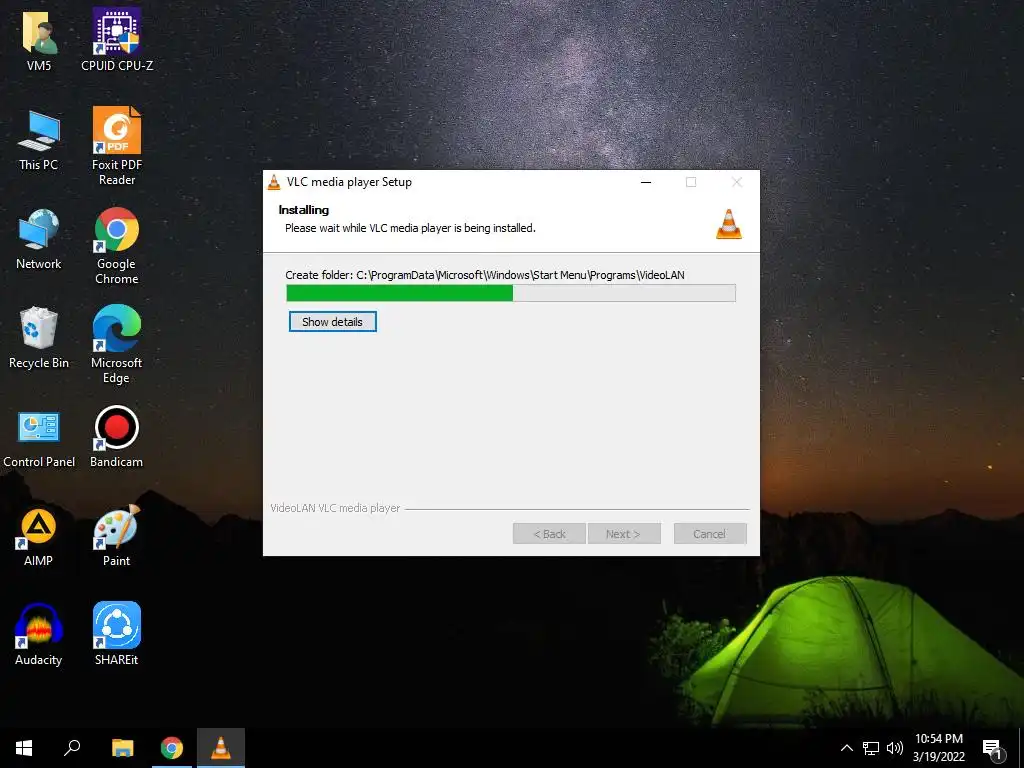The height and width of the screenshot is (768, 1024).
Task: Click the VLC cone icon in the title bar
Action: 274,182
